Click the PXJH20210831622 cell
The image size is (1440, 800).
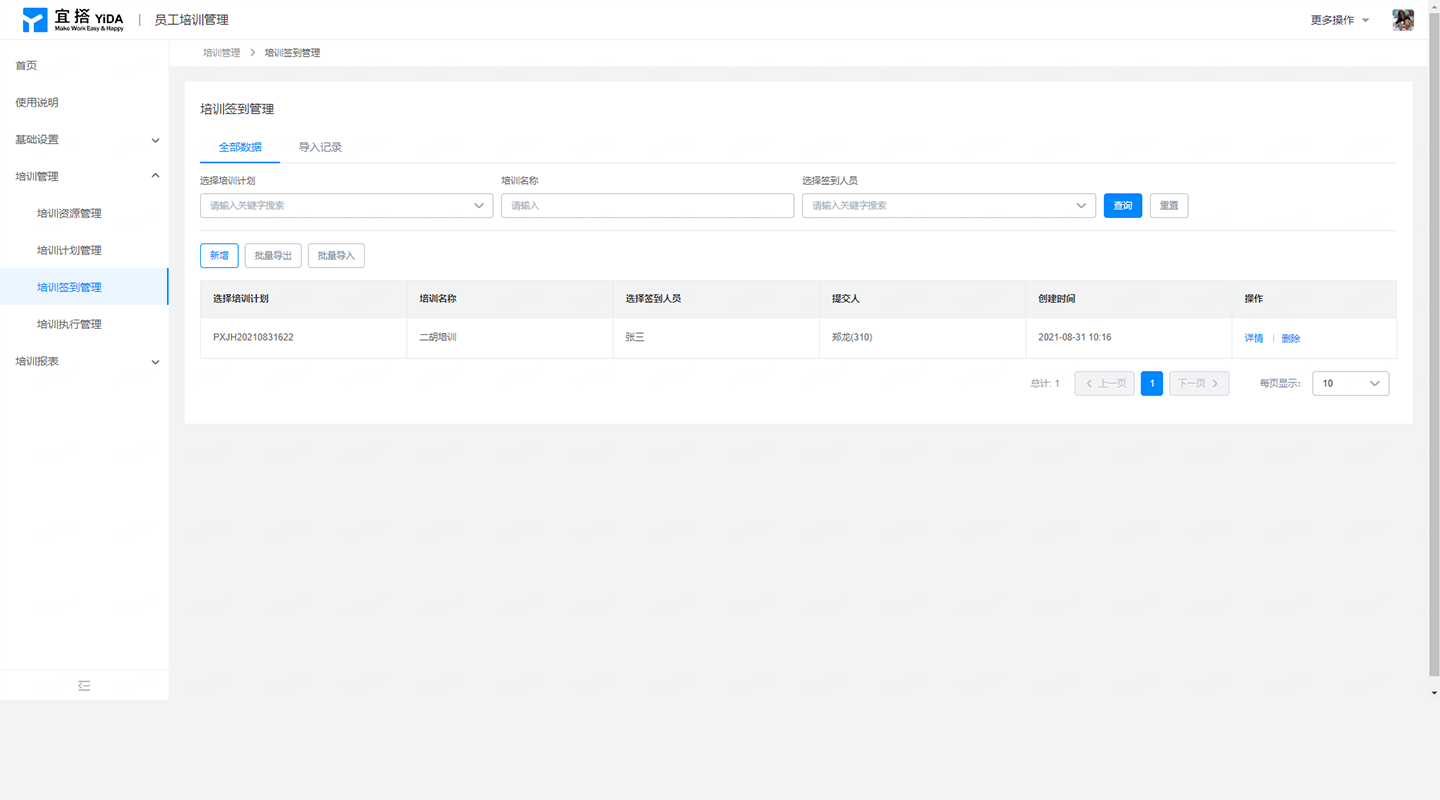pos(303,338)
